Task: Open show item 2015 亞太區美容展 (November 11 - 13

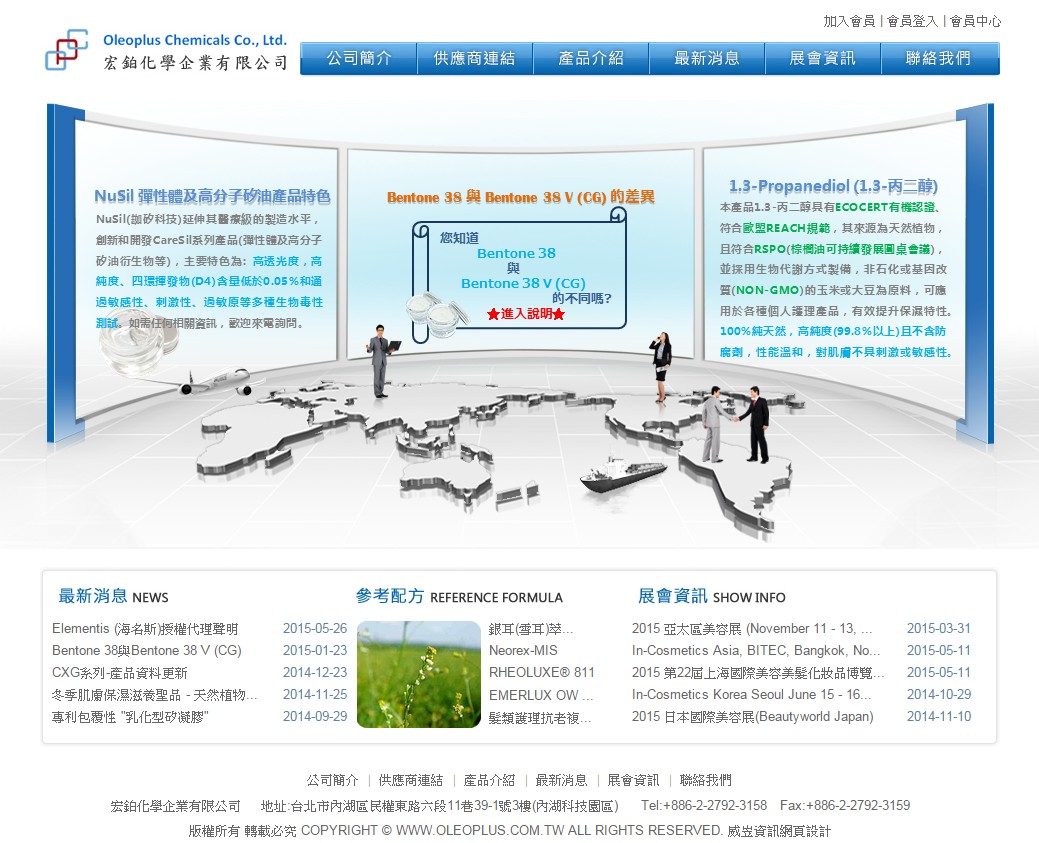Action: click(x=752, y=628)
